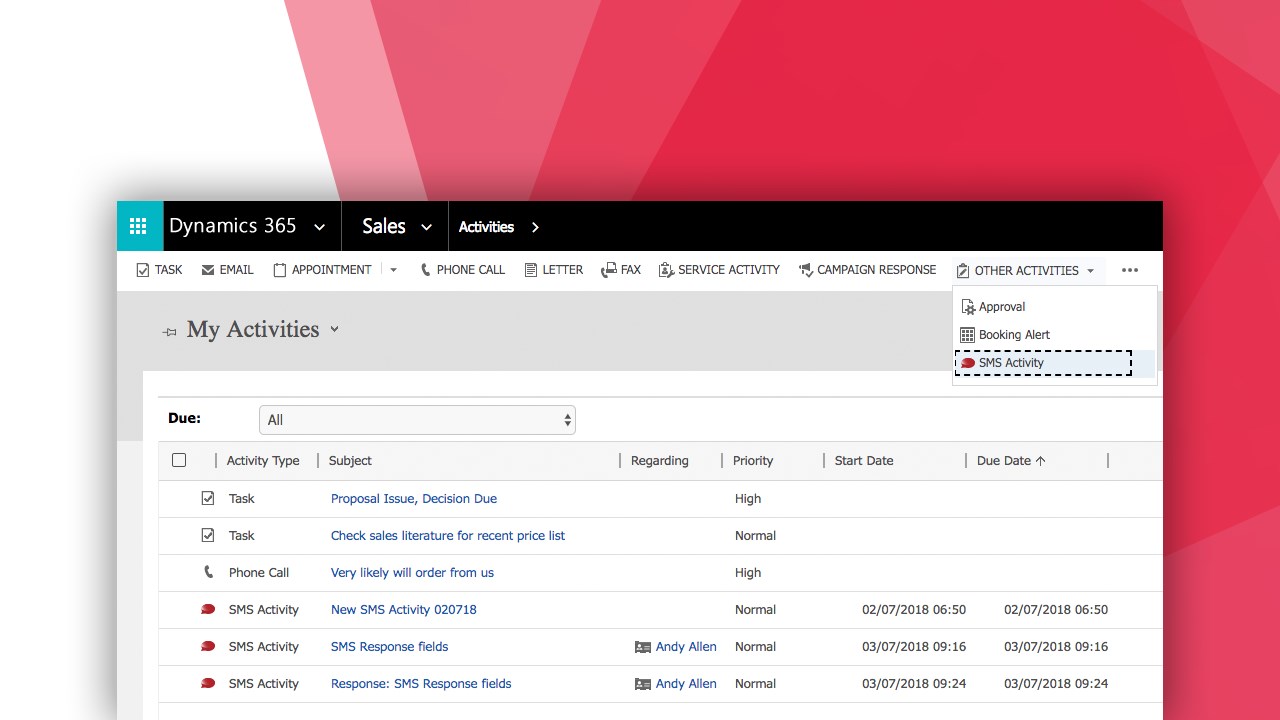Click SMS icon in SMS Response fields row
The width and height of the screenshot is (1280, 720).
pos(208,646)
